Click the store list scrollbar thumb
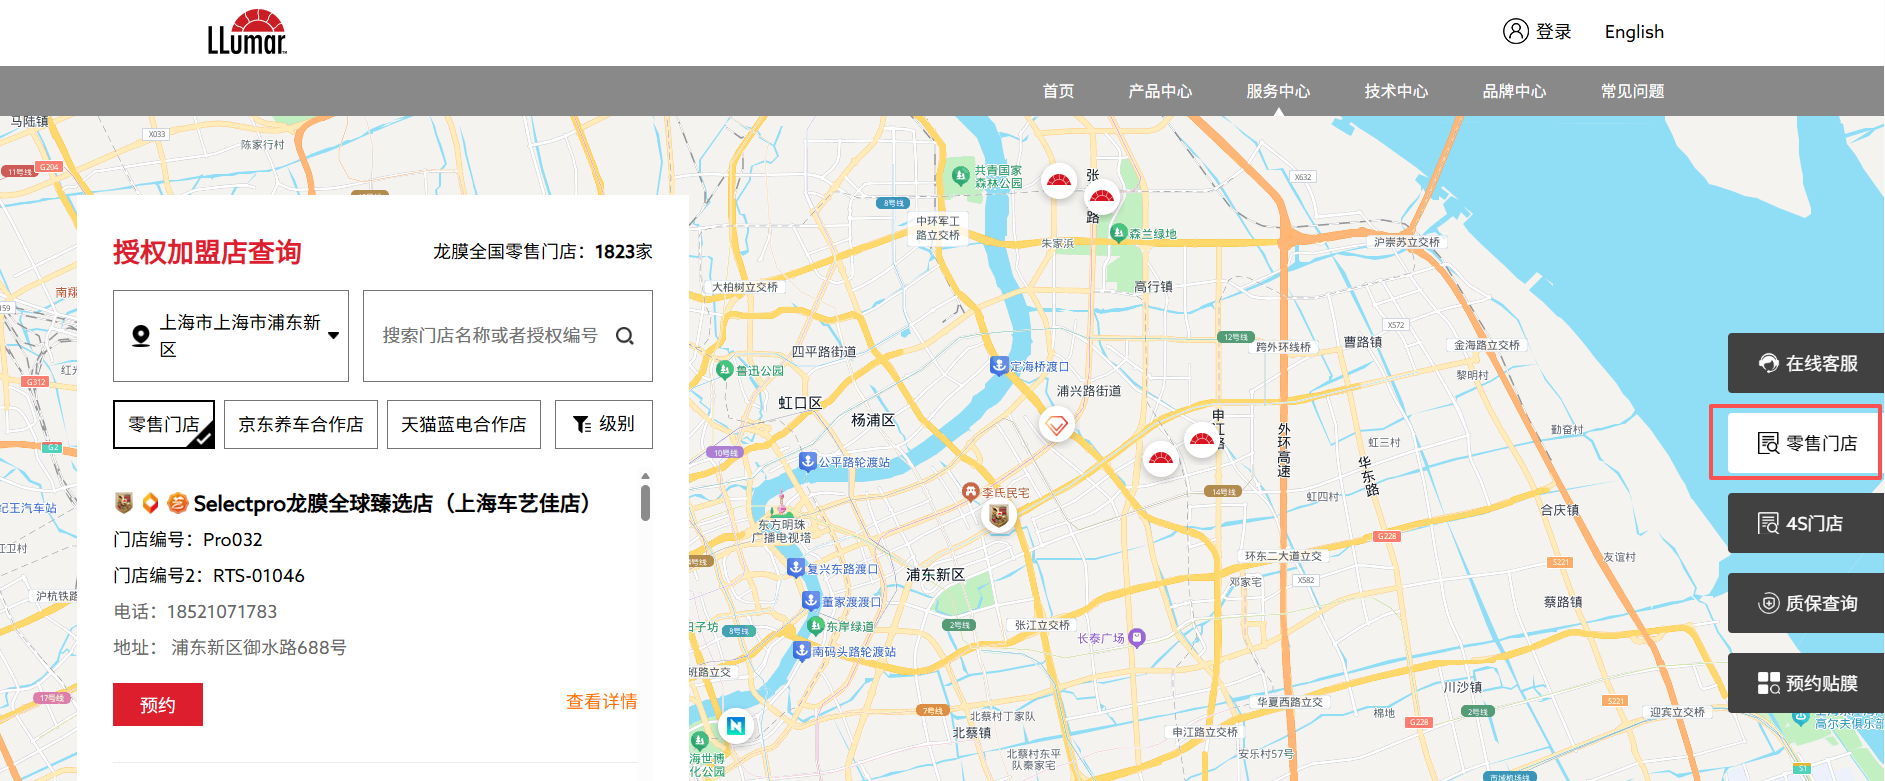 point(646,503)
